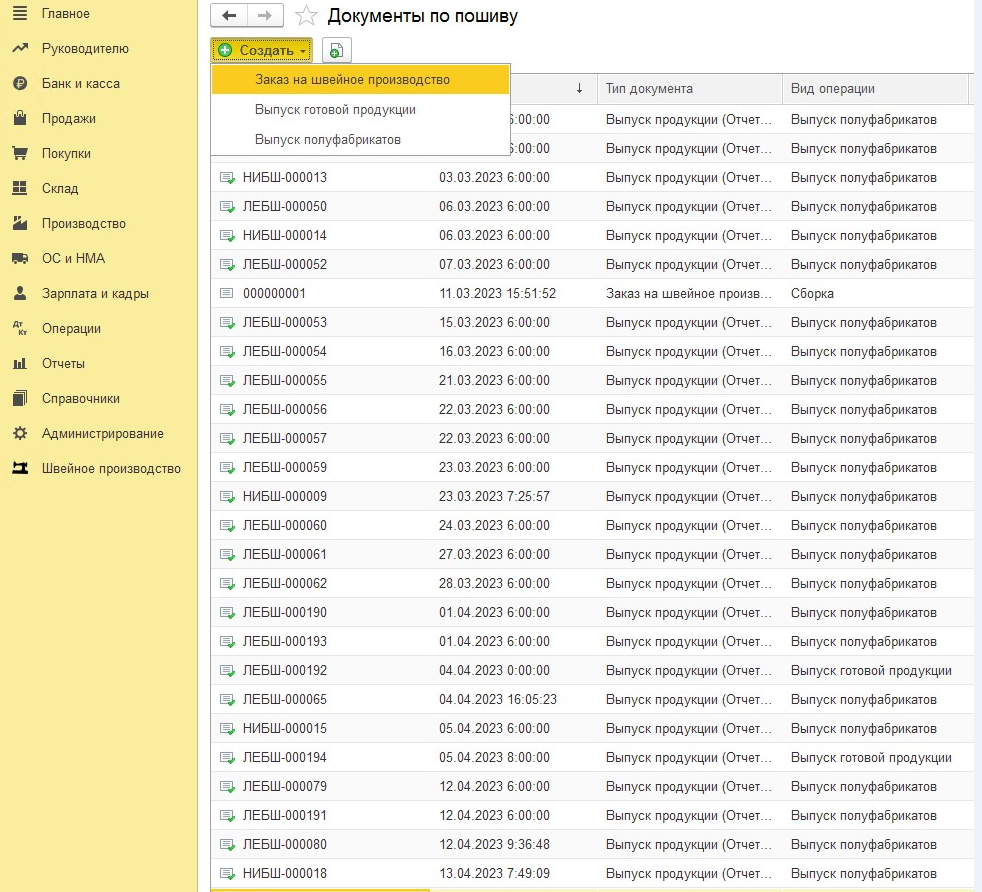Open Главное section label

pyautogui.click(x=66, y=13)
